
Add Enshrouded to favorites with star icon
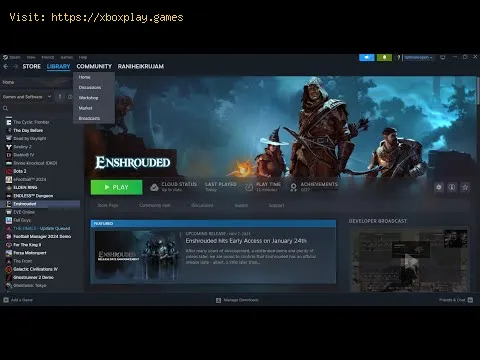tap(465, 187)
